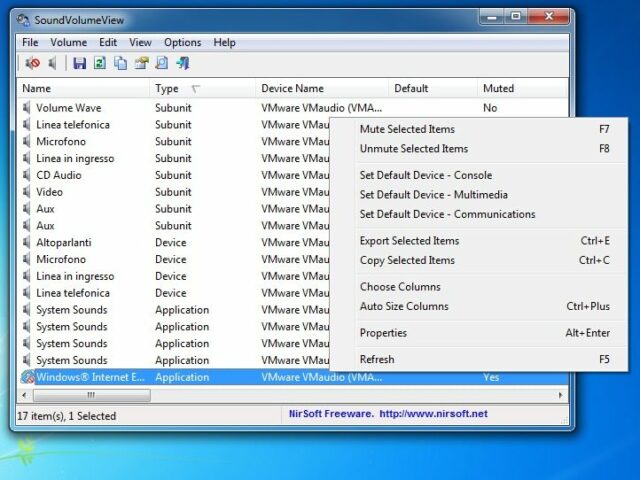Click the Mute toolbar icon
640x480 pixels.
[32, 64]
